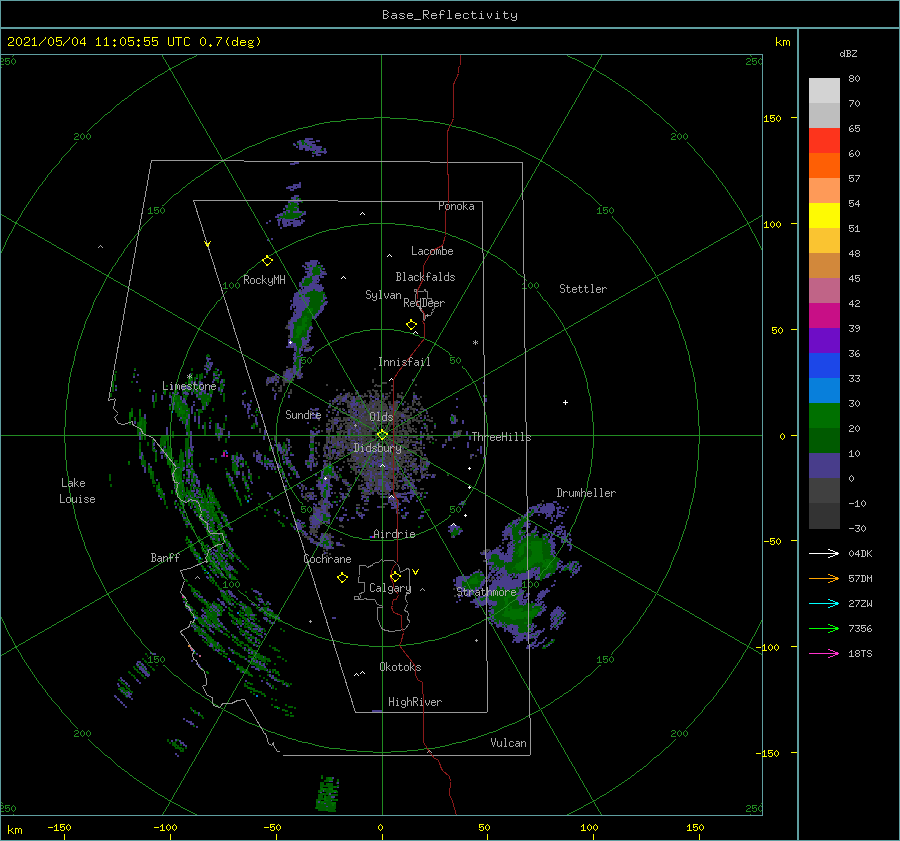Pick the slate purple 0–10 dBZ swatch
This screenshot has height=841, width=900.
824,466
